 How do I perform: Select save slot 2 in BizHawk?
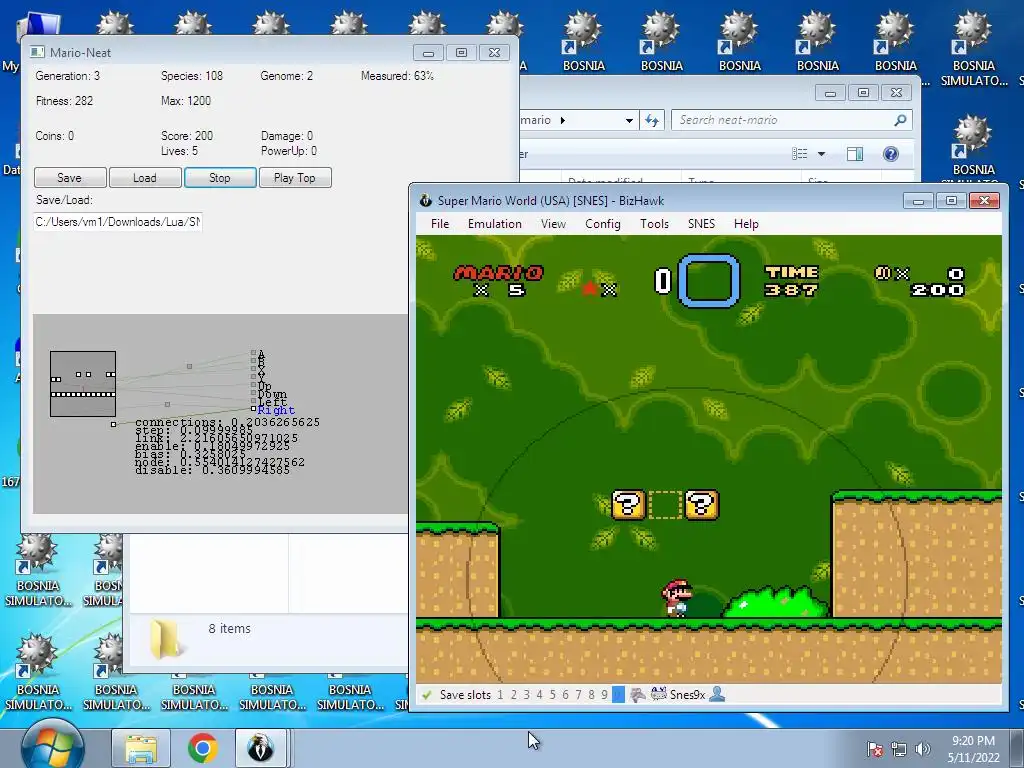[x=513, y=695]
